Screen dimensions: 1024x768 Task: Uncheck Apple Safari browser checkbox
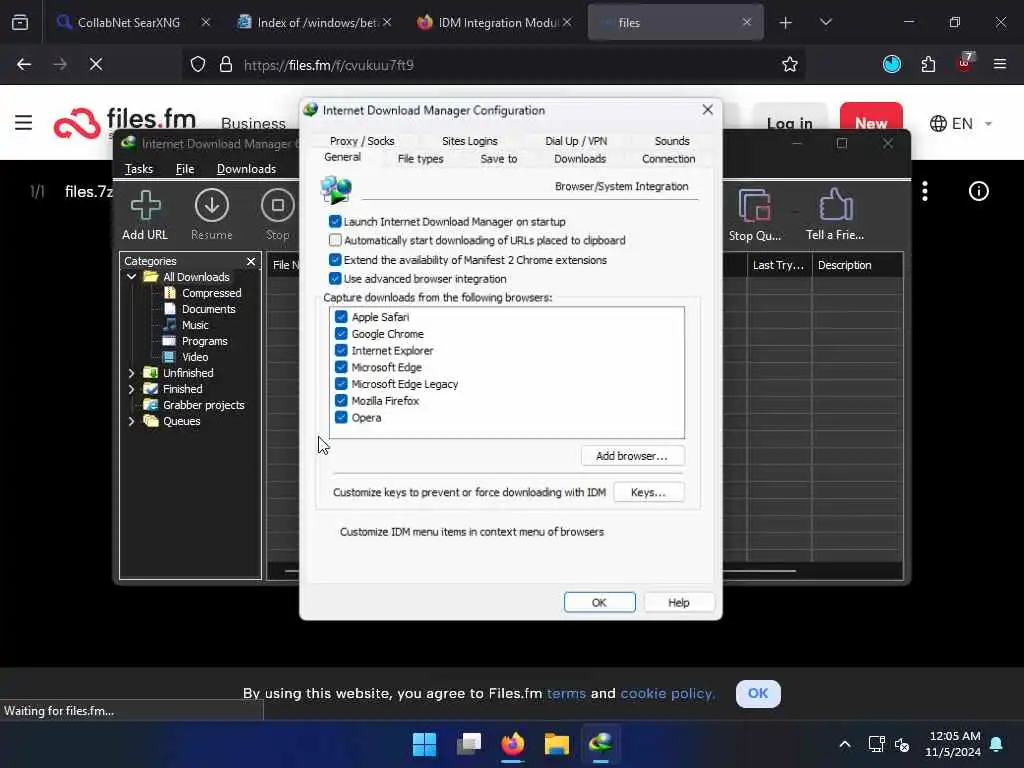point(341,317)
